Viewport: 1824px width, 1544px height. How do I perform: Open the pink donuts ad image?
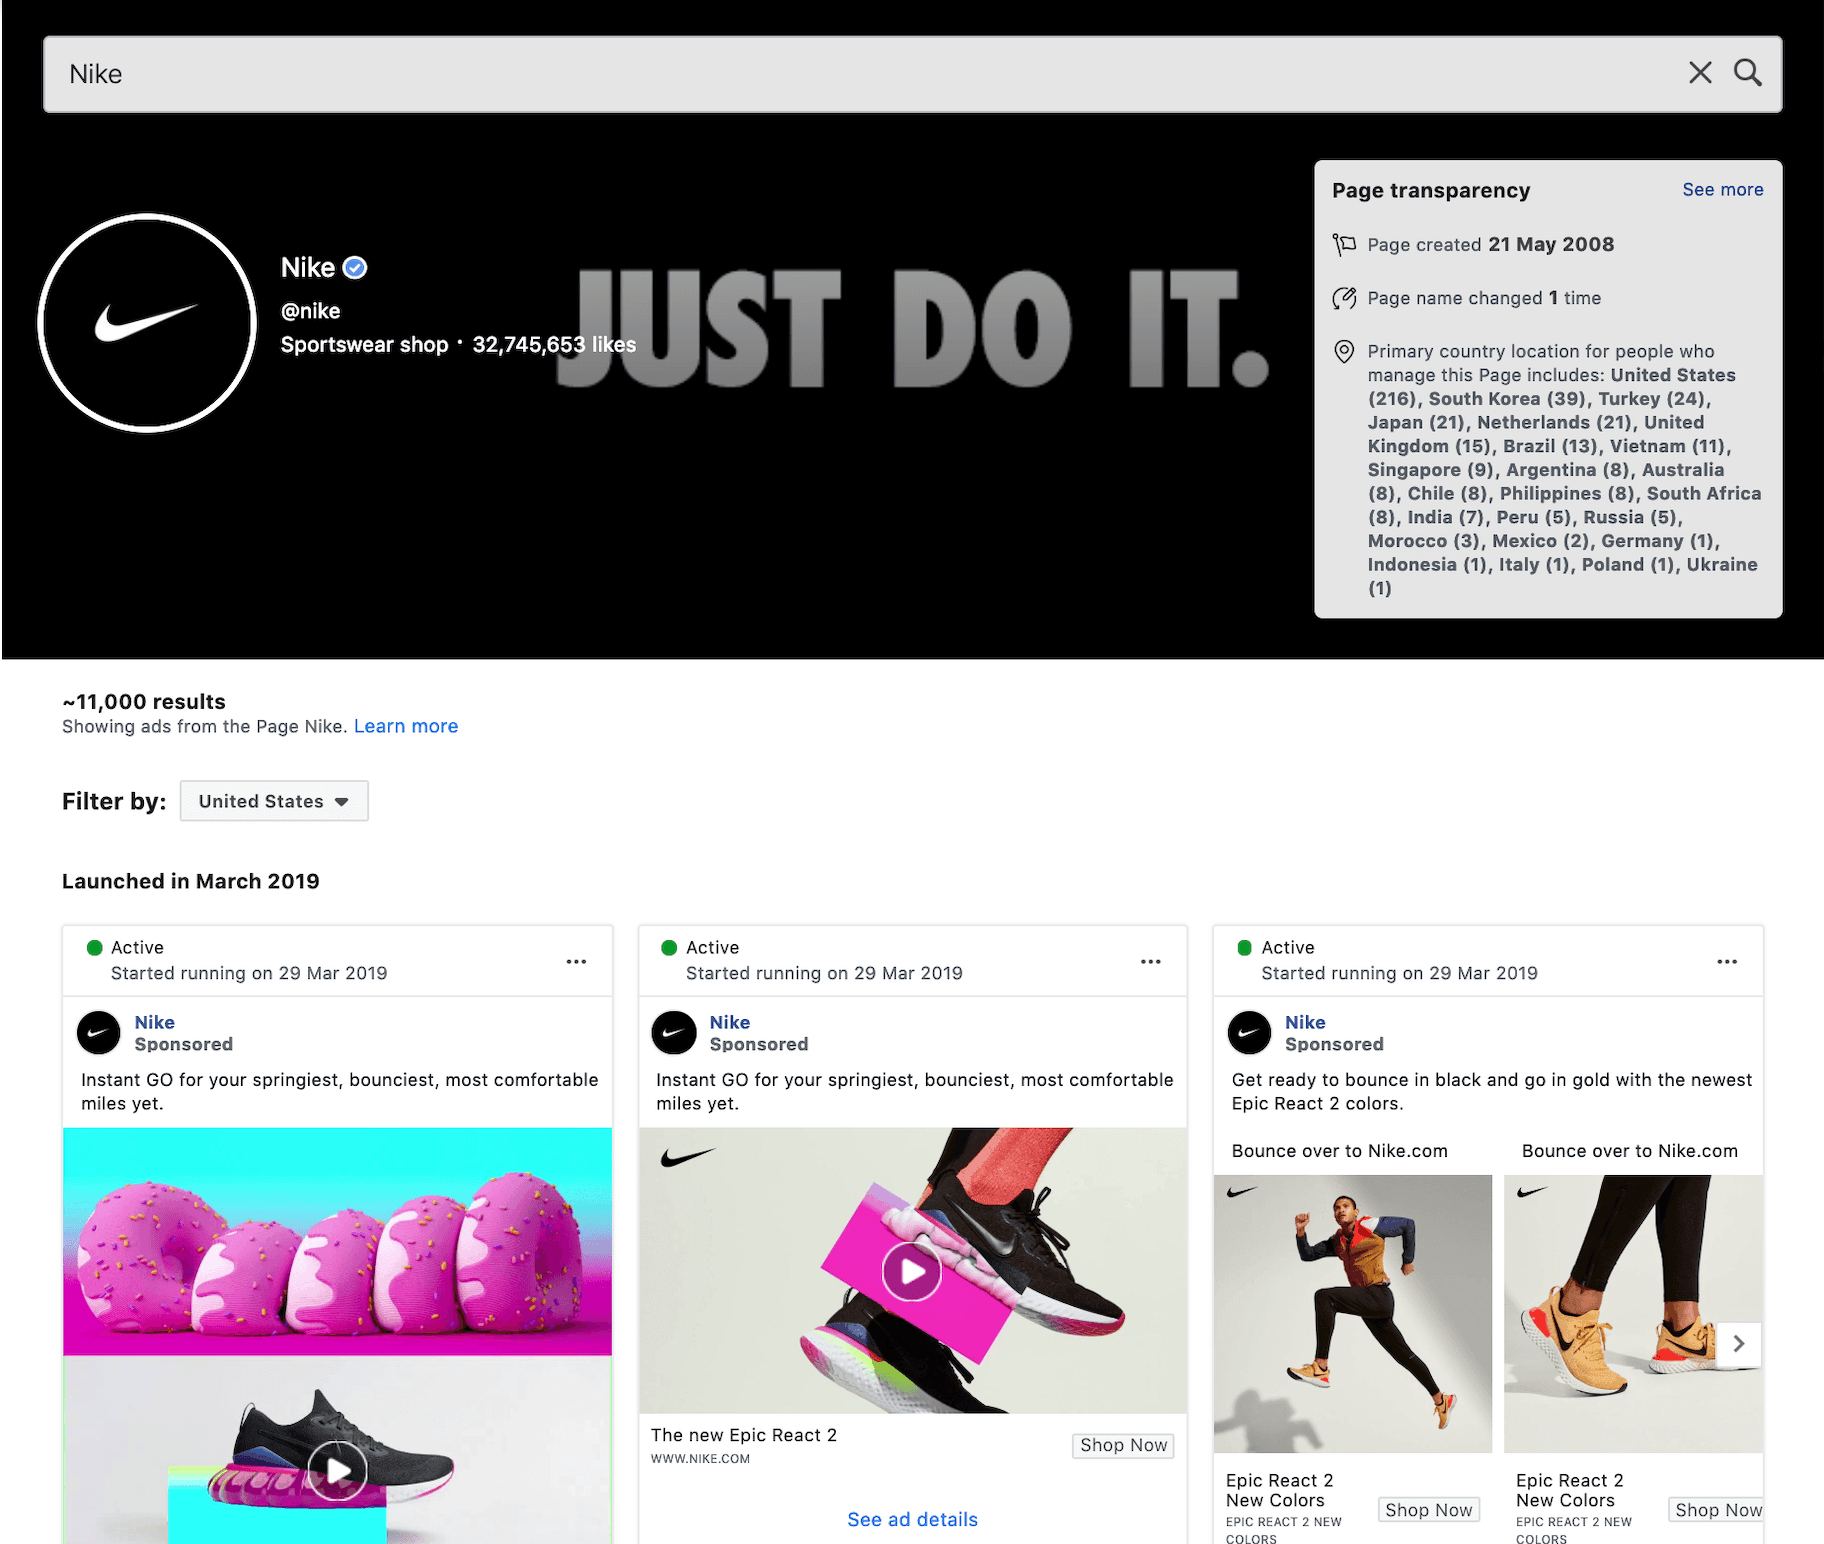[x=337, y=1241]
